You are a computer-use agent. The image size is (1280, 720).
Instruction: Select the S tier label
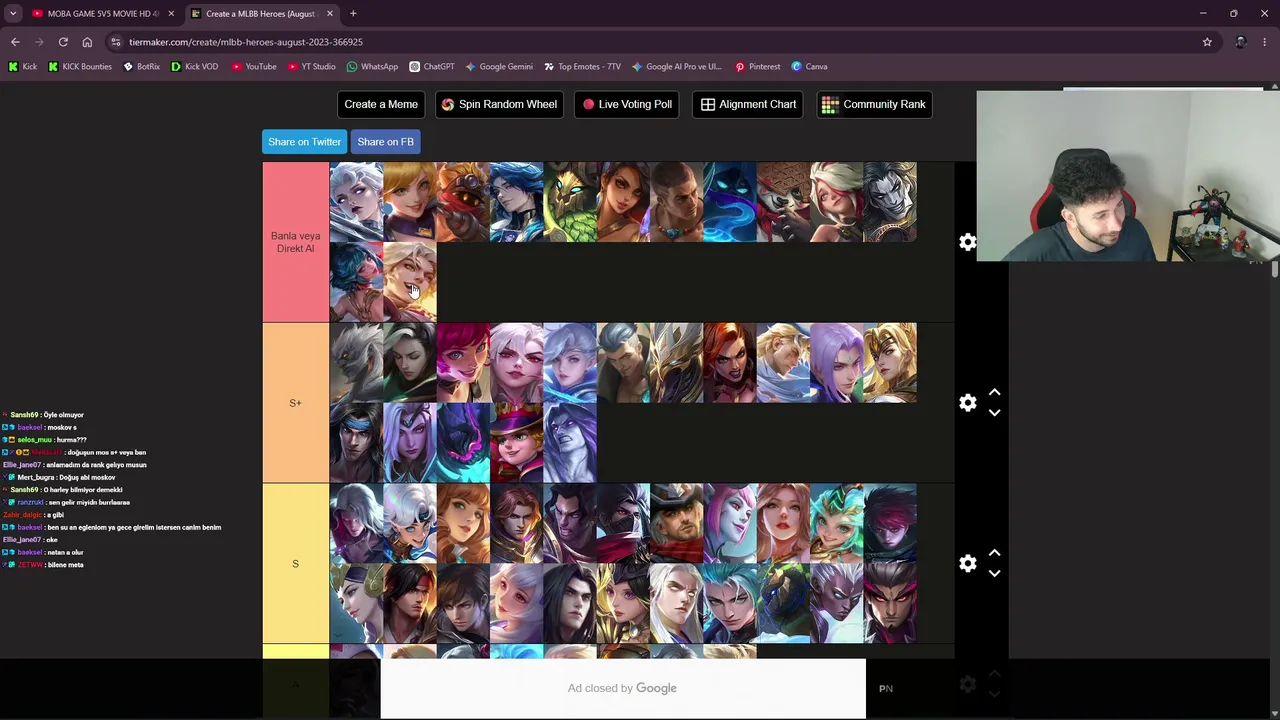click(x=295, y=564)
